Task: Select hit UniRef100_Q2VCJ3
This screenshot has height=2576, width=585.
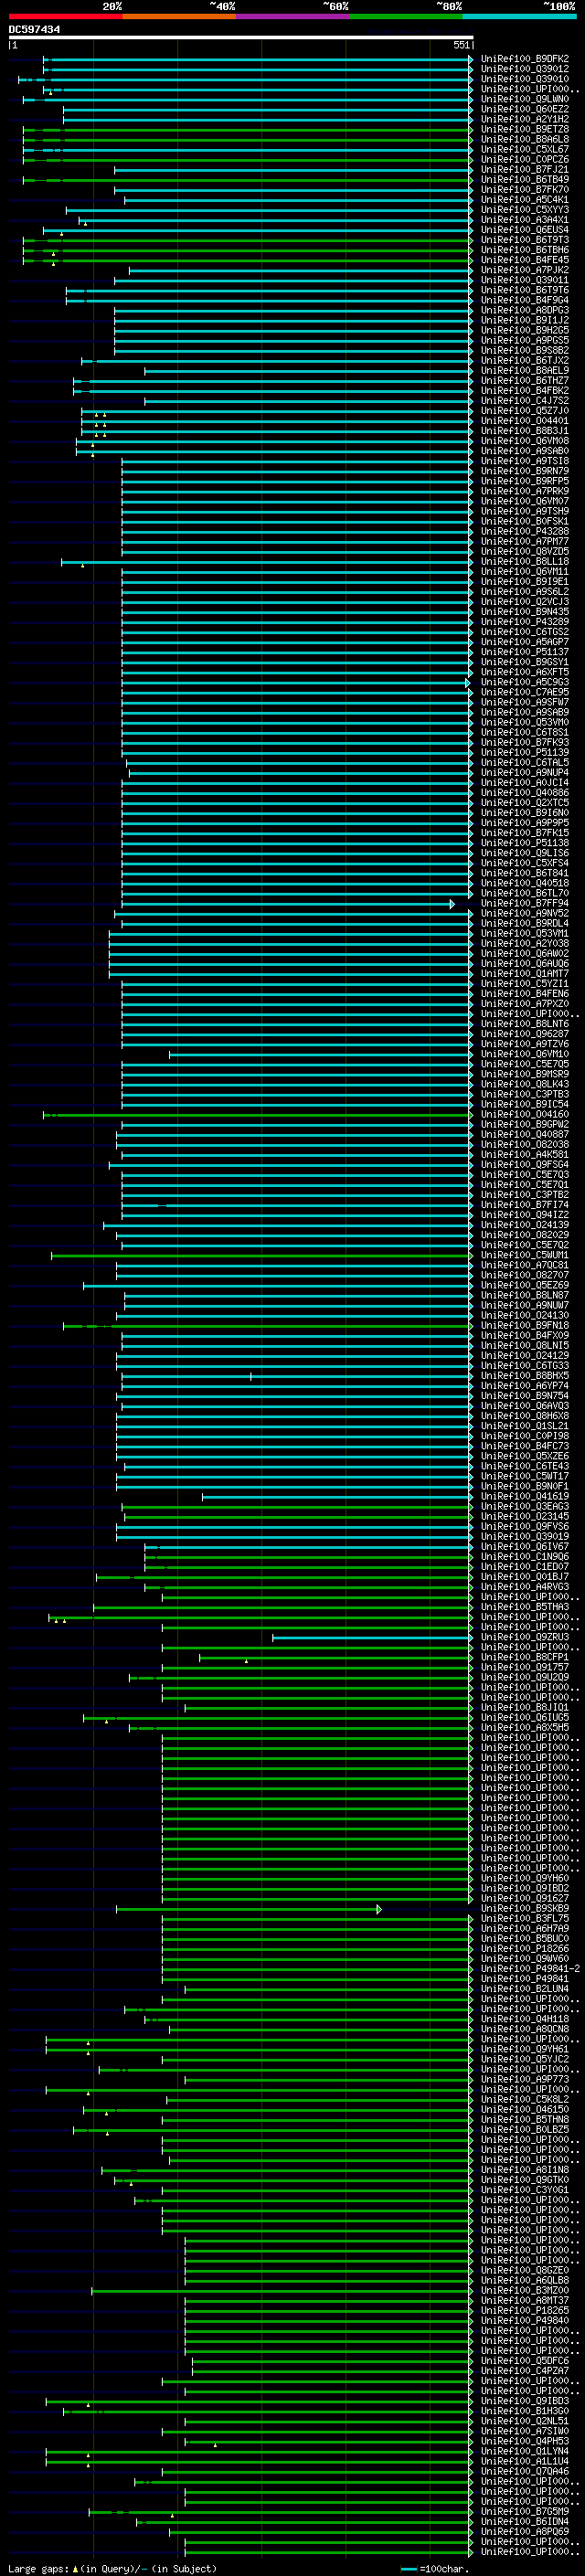Action: (x=525, y=602)
